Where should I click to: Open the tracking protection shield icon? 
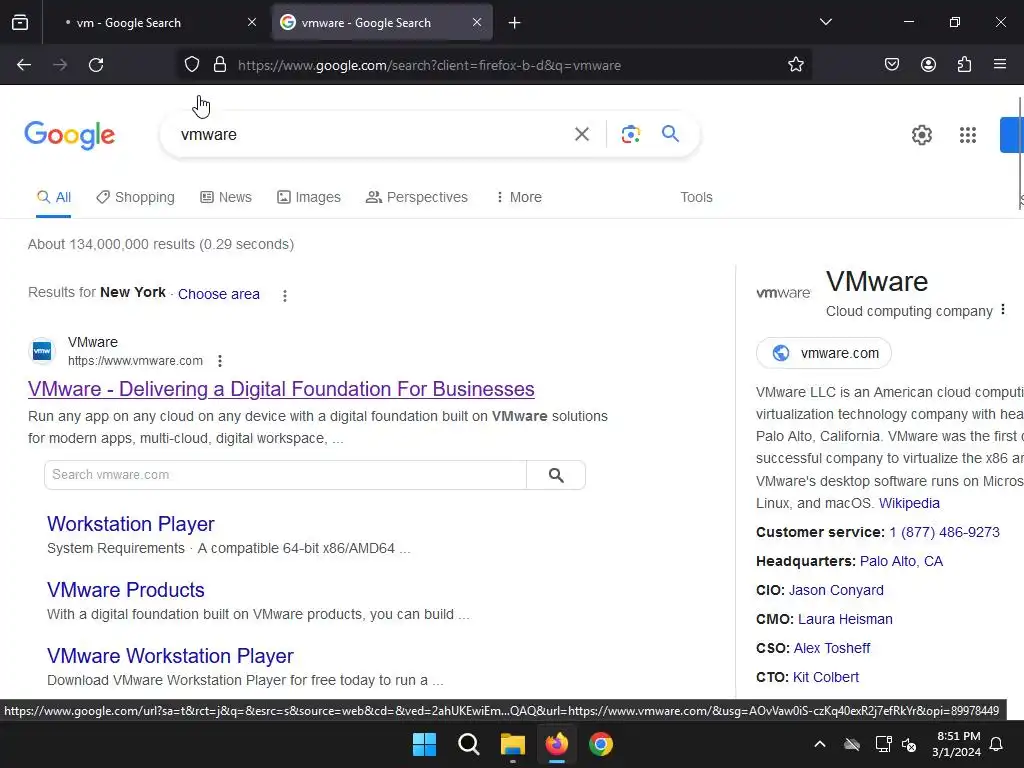(x=191, y=65)
